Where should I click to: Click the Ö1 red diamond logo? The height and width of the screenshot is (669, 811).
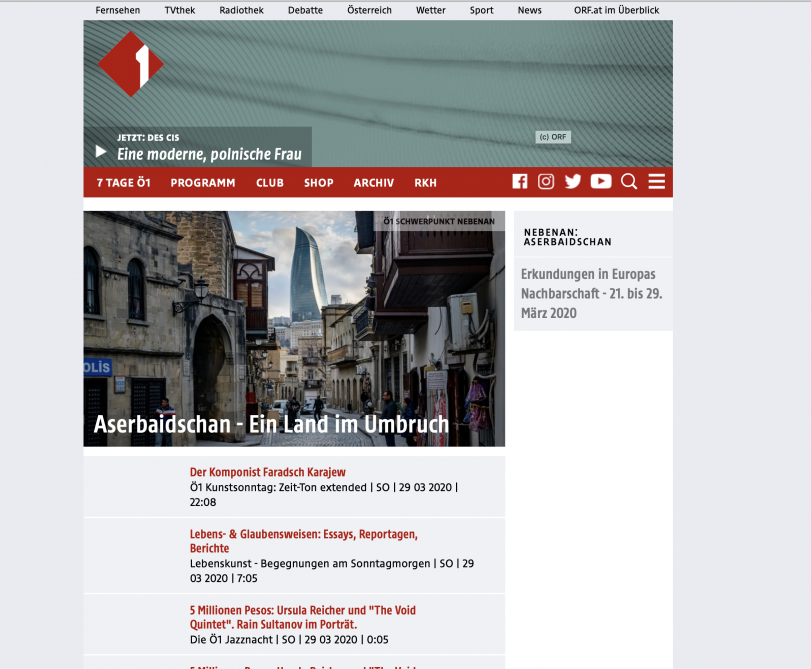click(130, 65)
